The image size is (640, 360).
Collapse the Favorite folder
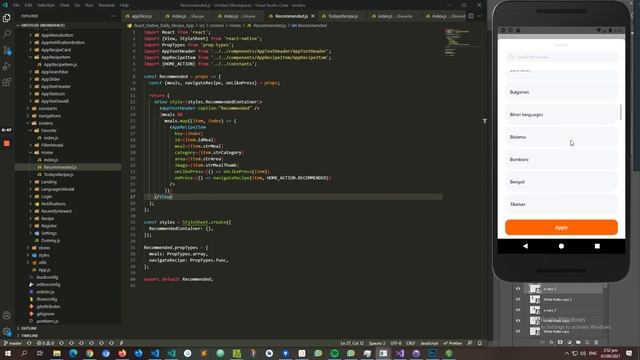tap(30, 130)
